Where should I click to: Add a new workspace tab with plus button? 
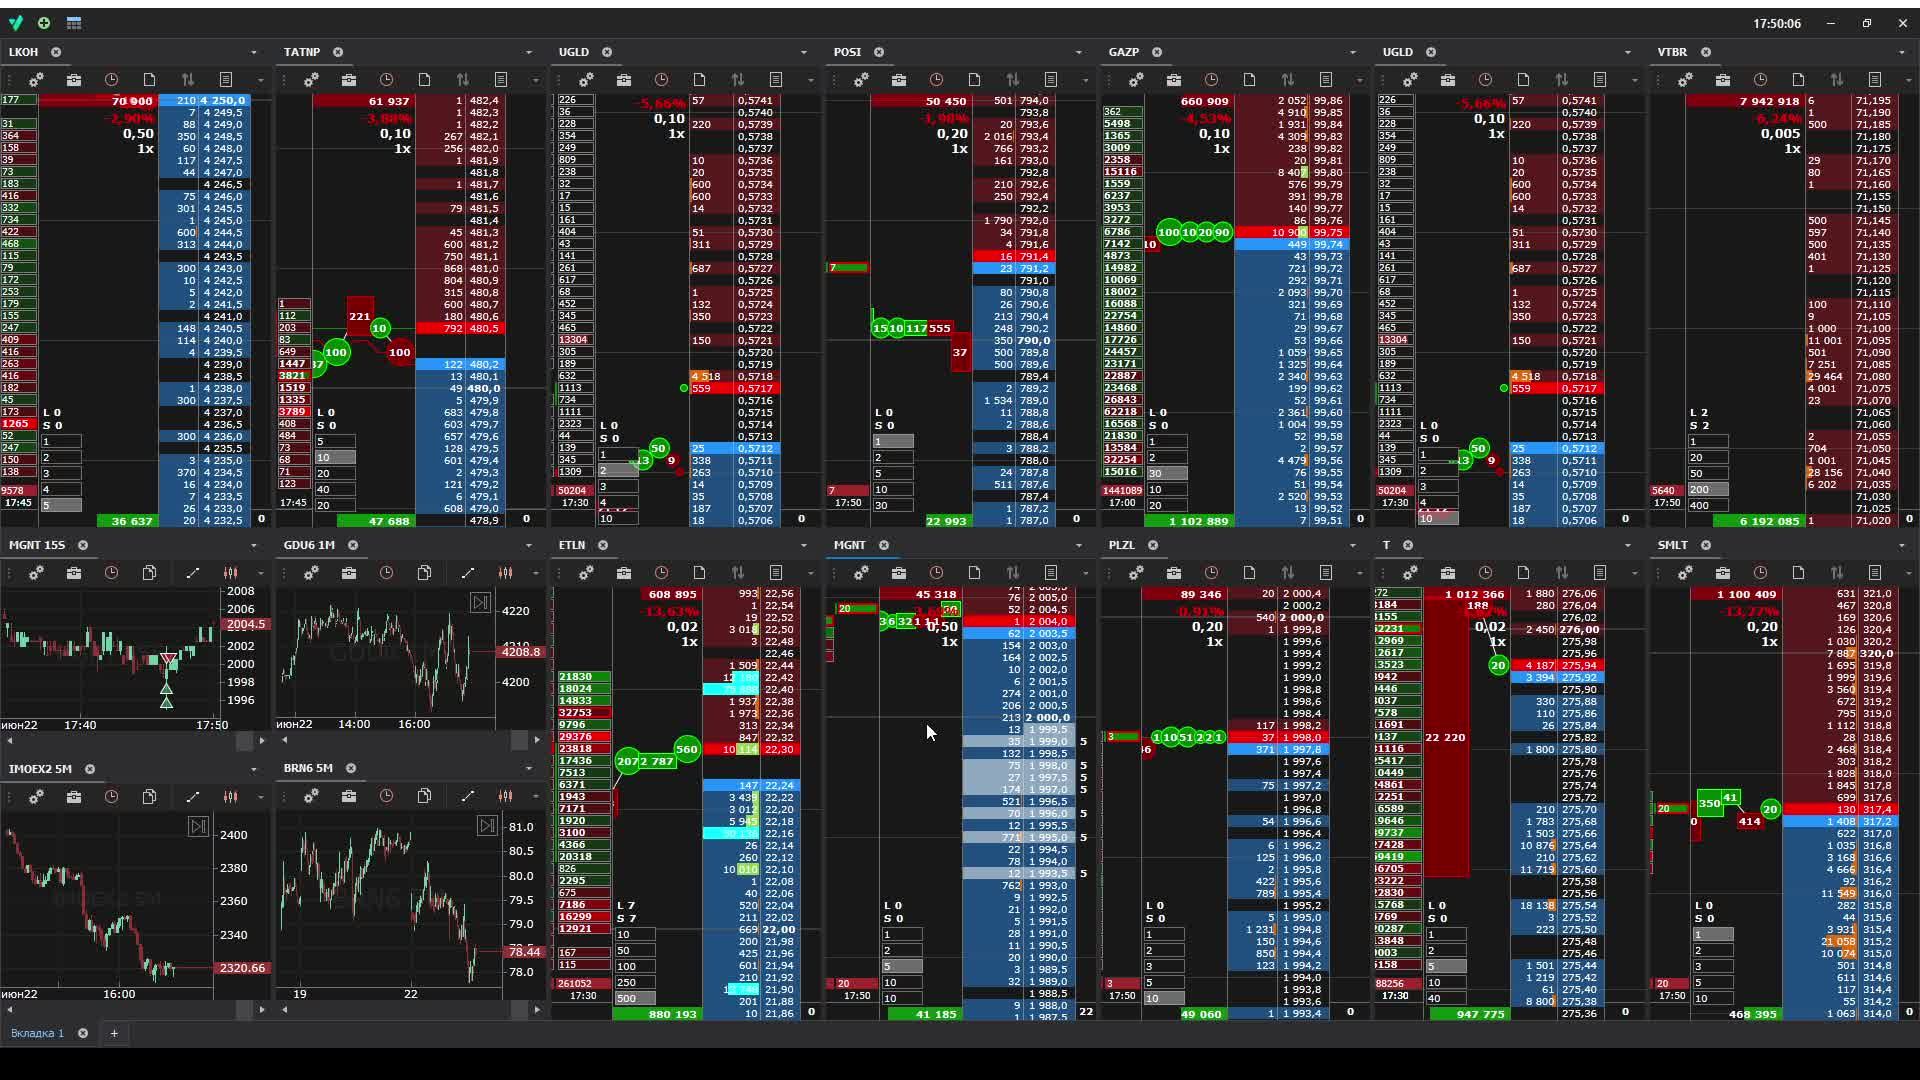coord(114,1033)
